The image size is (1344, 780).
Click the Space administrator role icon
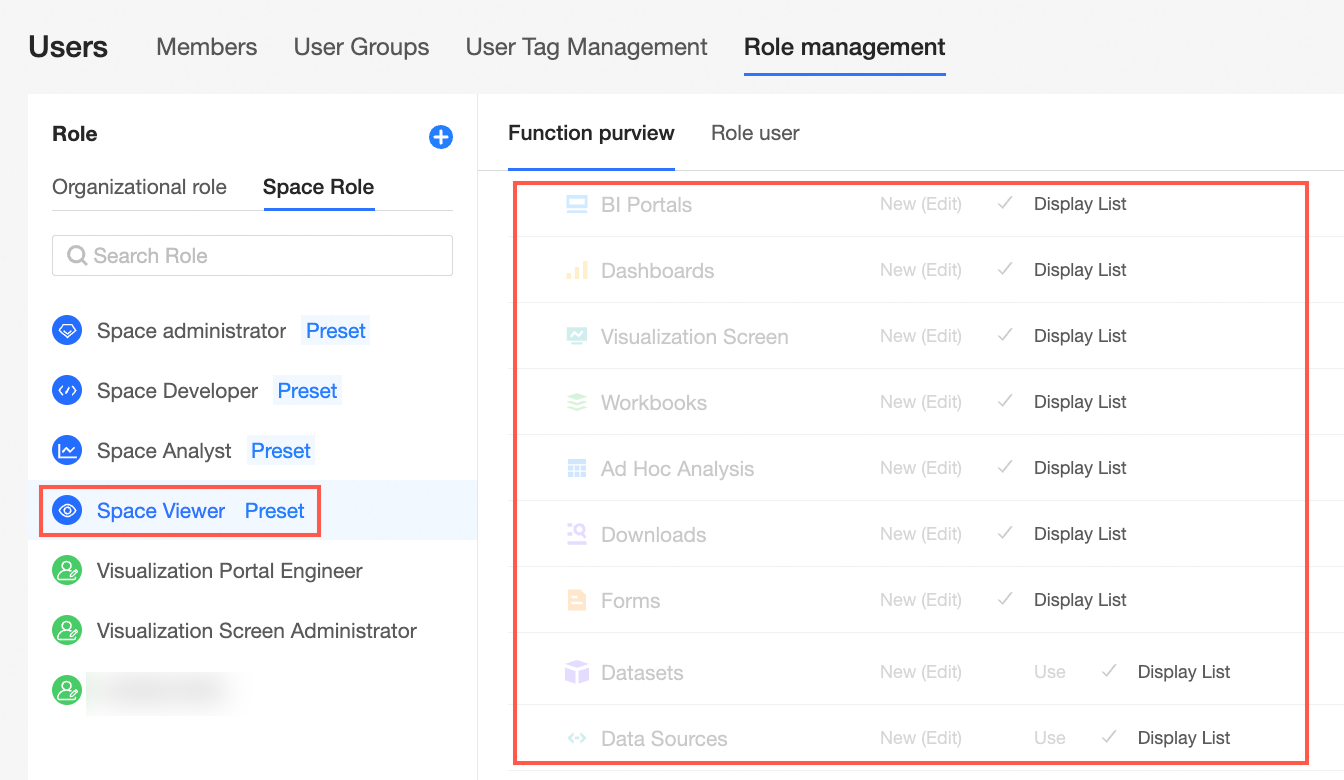click(x=67, y=331)
